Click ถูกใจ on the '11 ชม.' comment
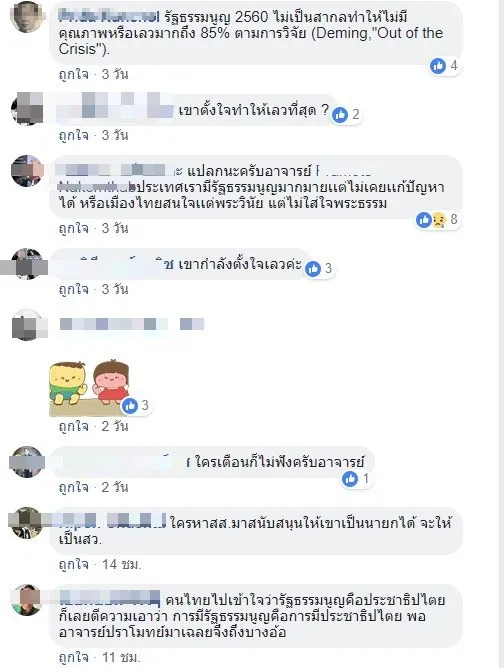This screenshot has width=504, height=668. coord(74,657)
